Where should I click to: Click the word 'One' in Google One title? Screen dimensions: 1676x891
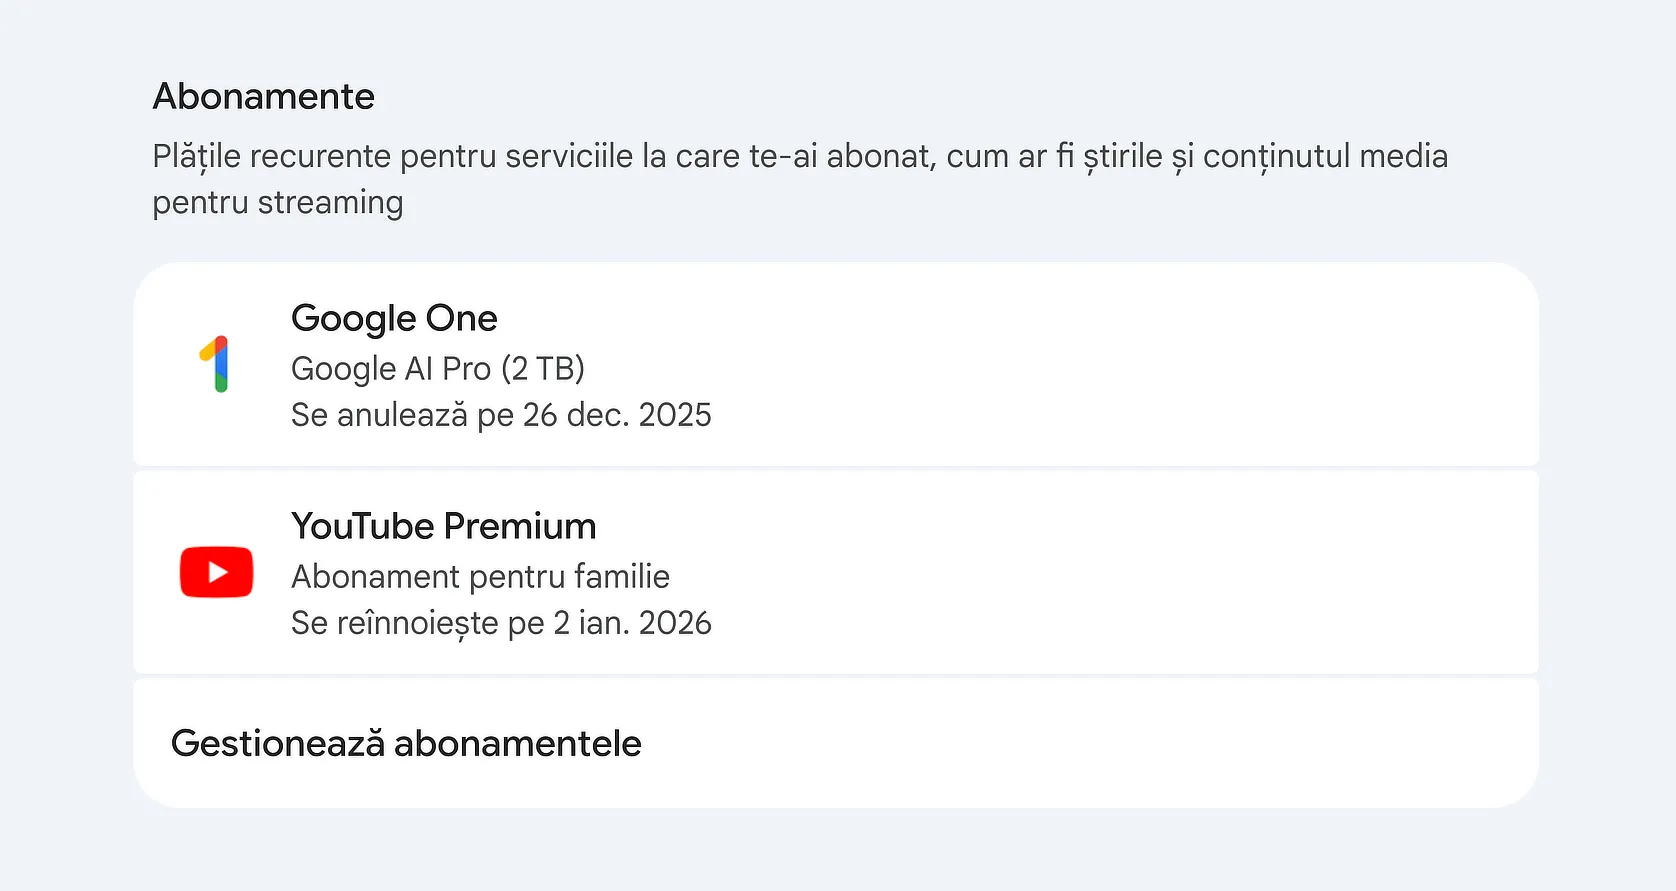point(461,318)
